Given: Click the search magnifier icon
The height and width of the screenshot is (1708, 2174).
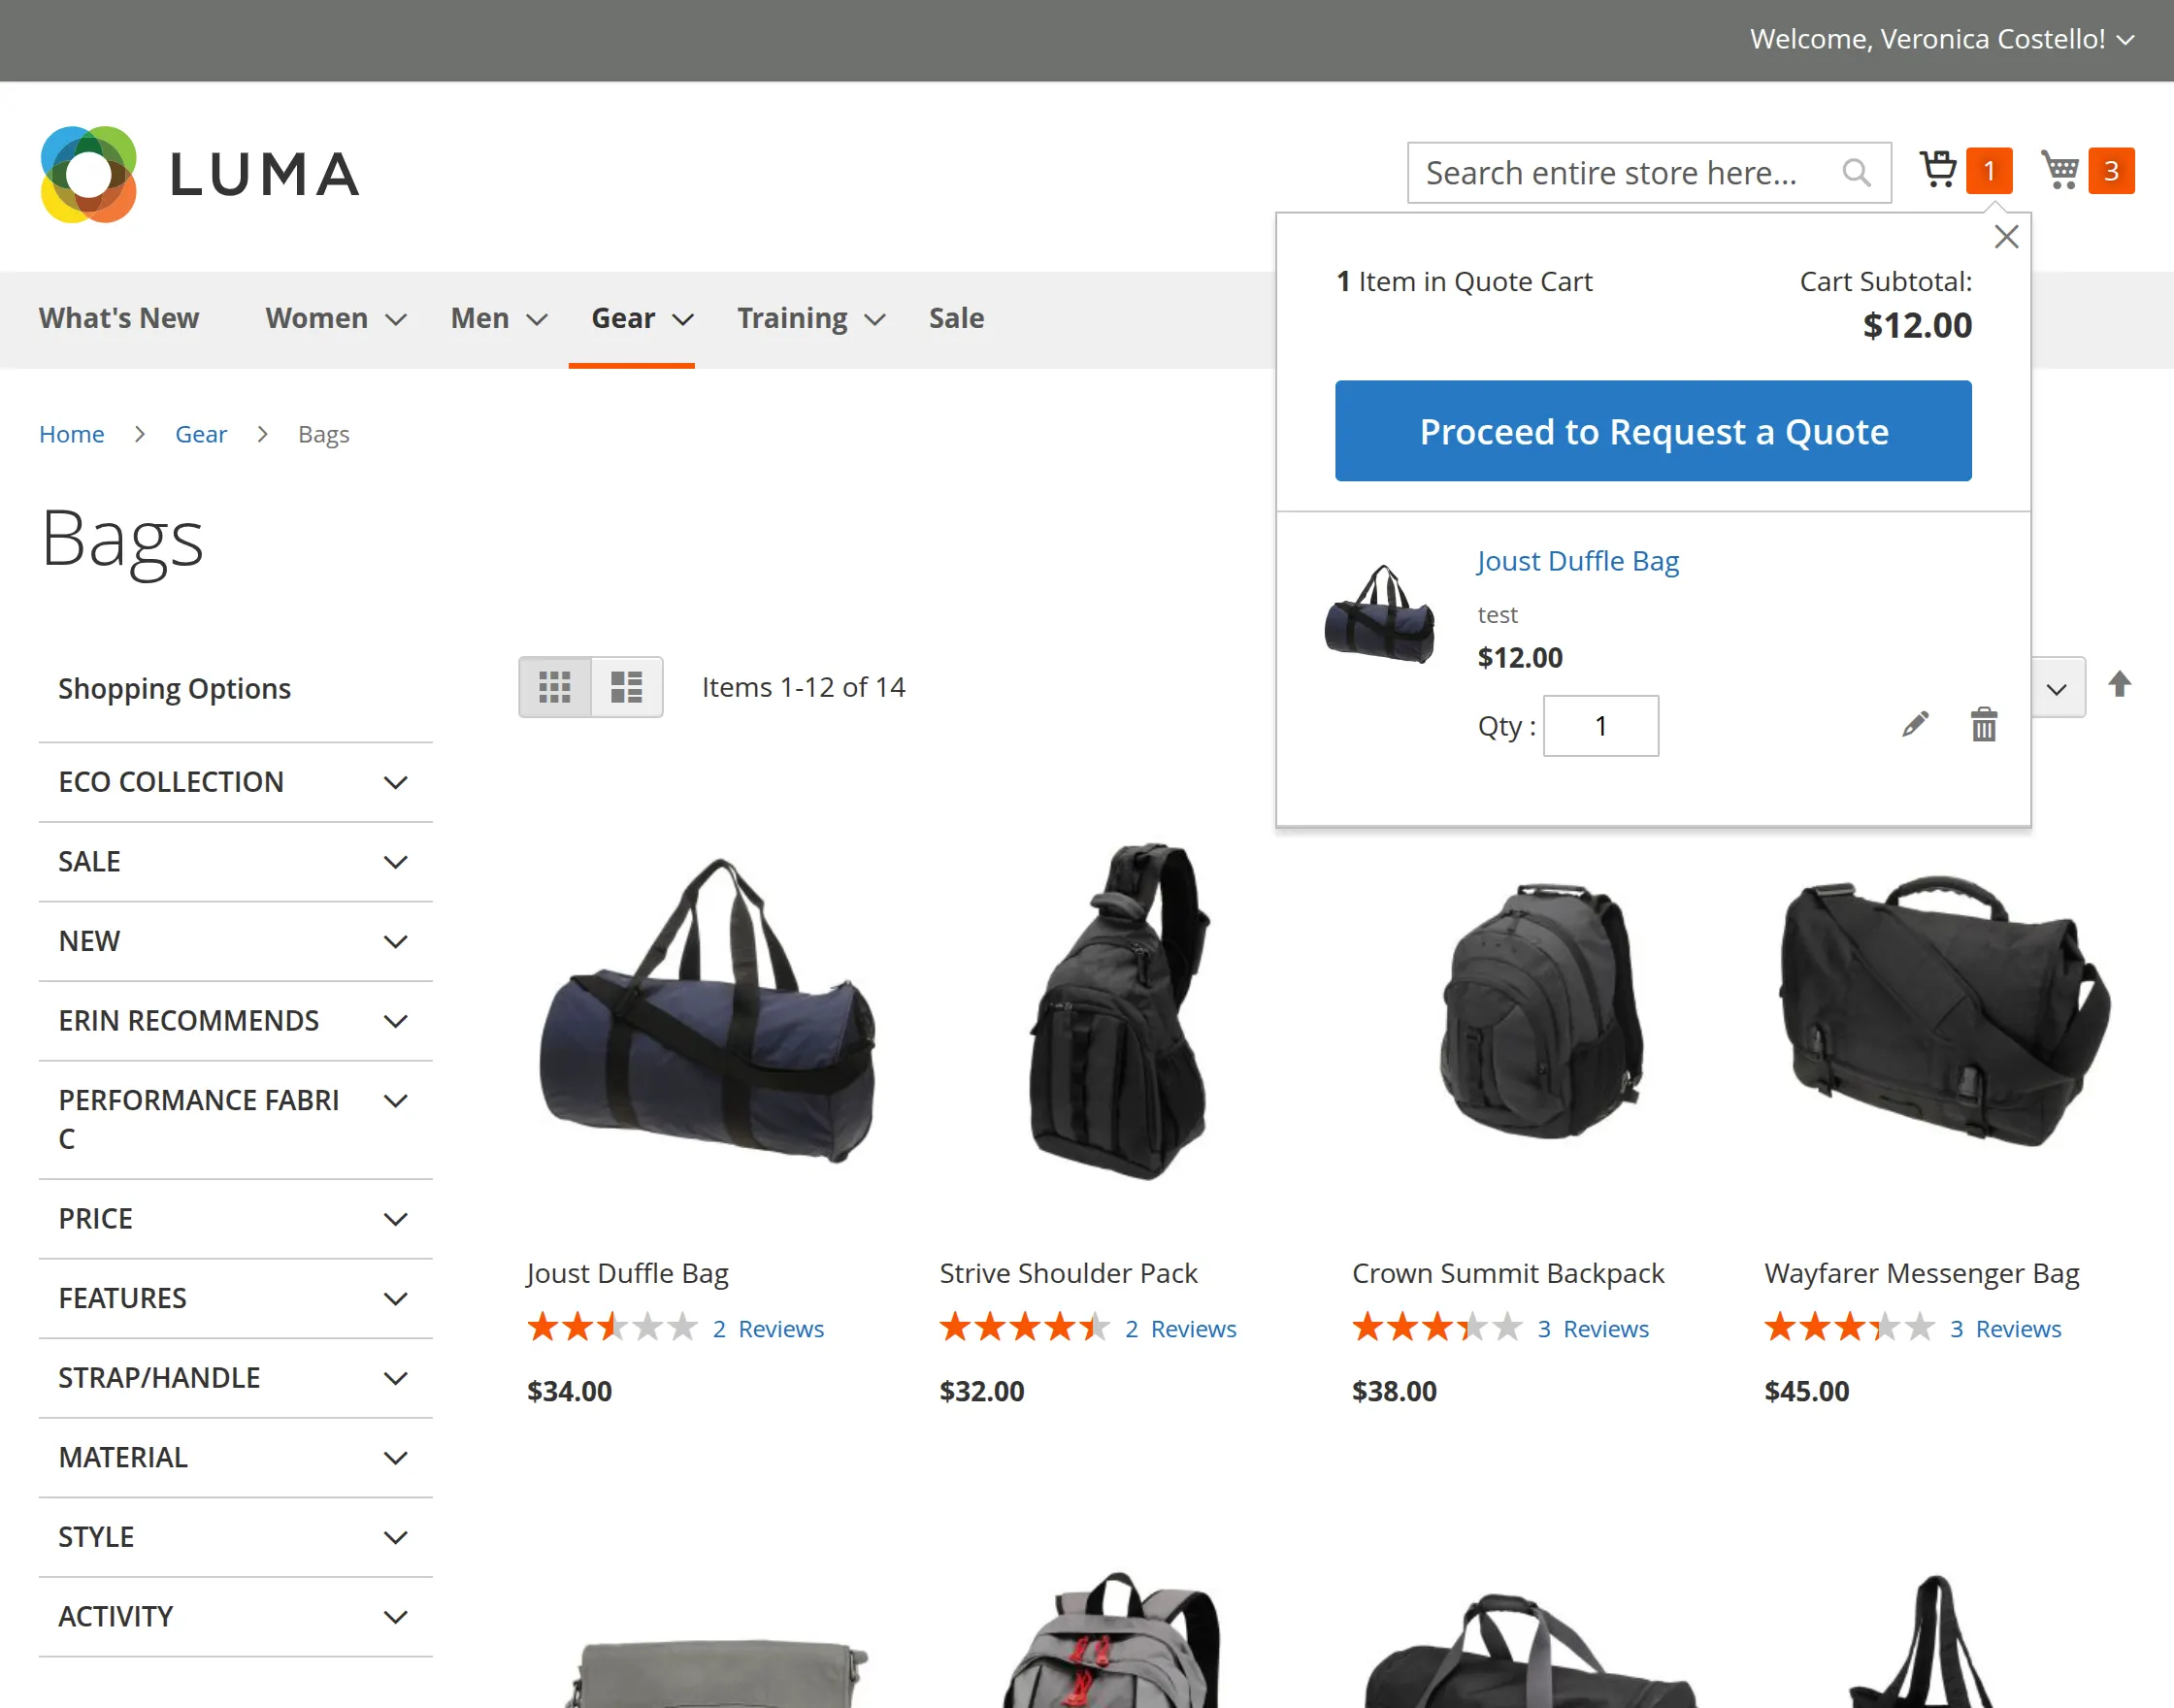Looking at the screenshot, I should point(1856,173).
